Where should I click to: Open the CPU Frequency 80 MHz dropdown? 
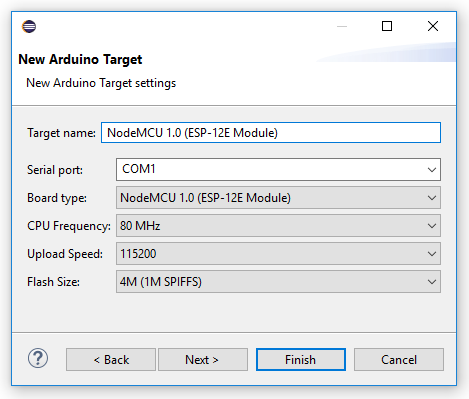click(278, 226)
